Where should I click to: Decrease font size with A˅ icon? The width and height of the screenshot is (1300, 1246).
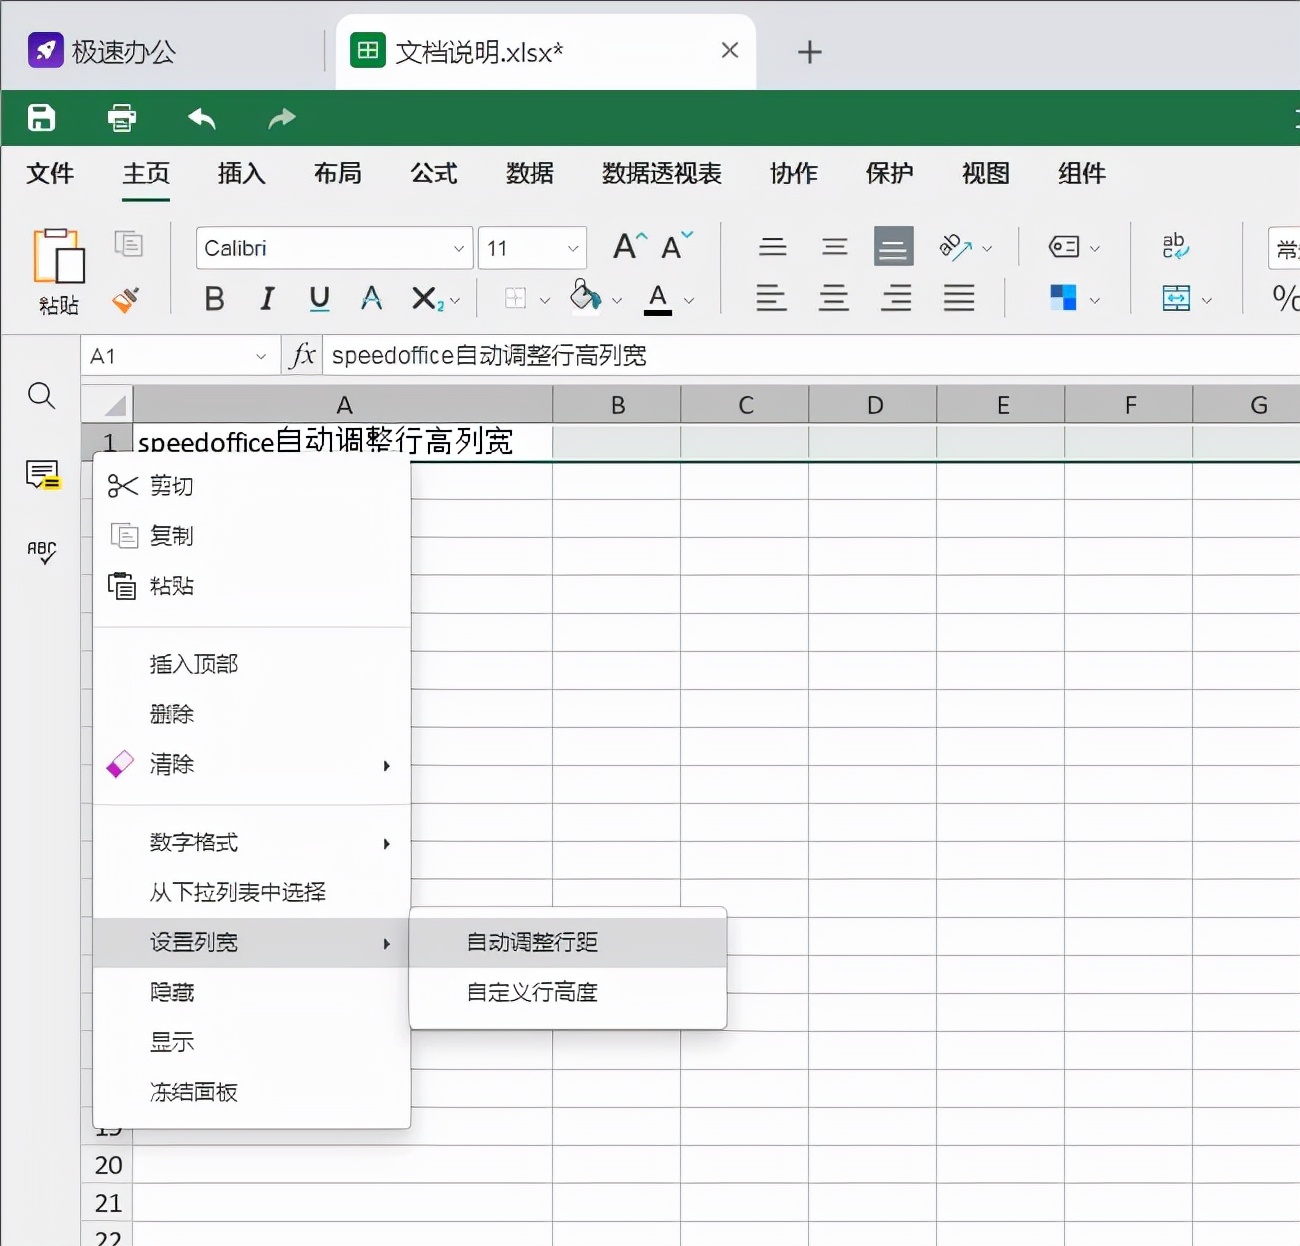pyautogui.click(x=677, y=246)
